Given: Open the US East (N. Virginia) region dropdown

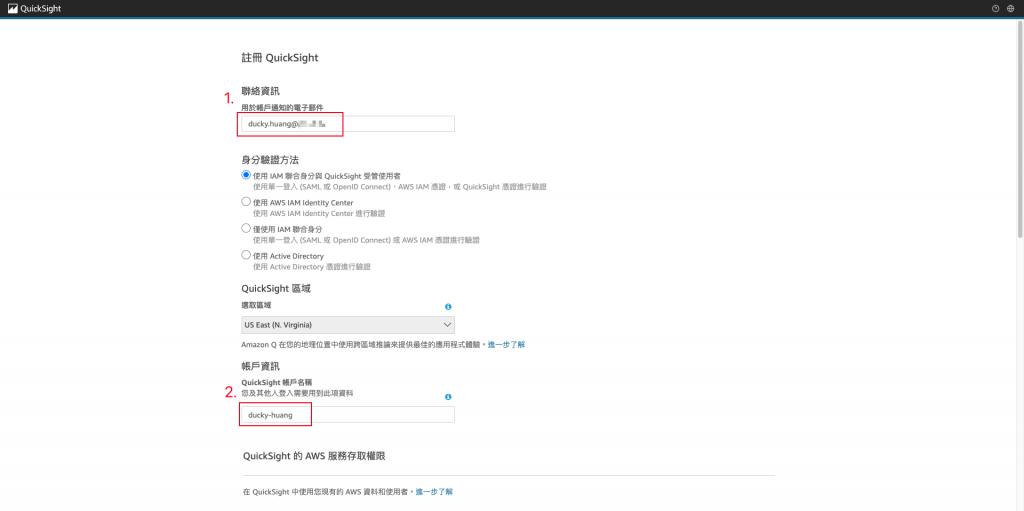Looking at the screenshot, I should tap(348, 325).
